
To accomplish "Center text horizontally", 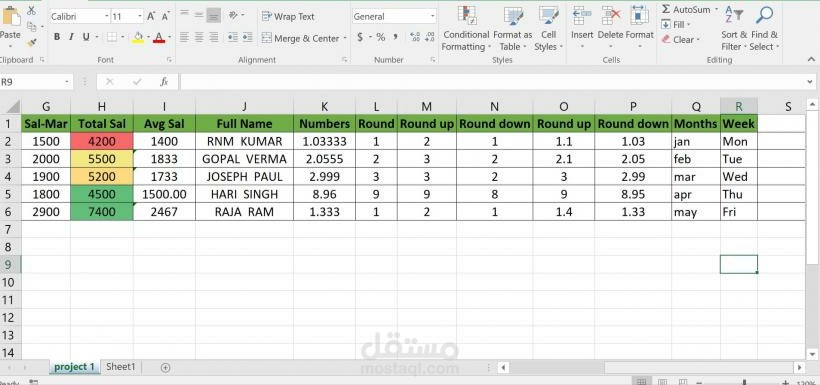I will point(199,37).
